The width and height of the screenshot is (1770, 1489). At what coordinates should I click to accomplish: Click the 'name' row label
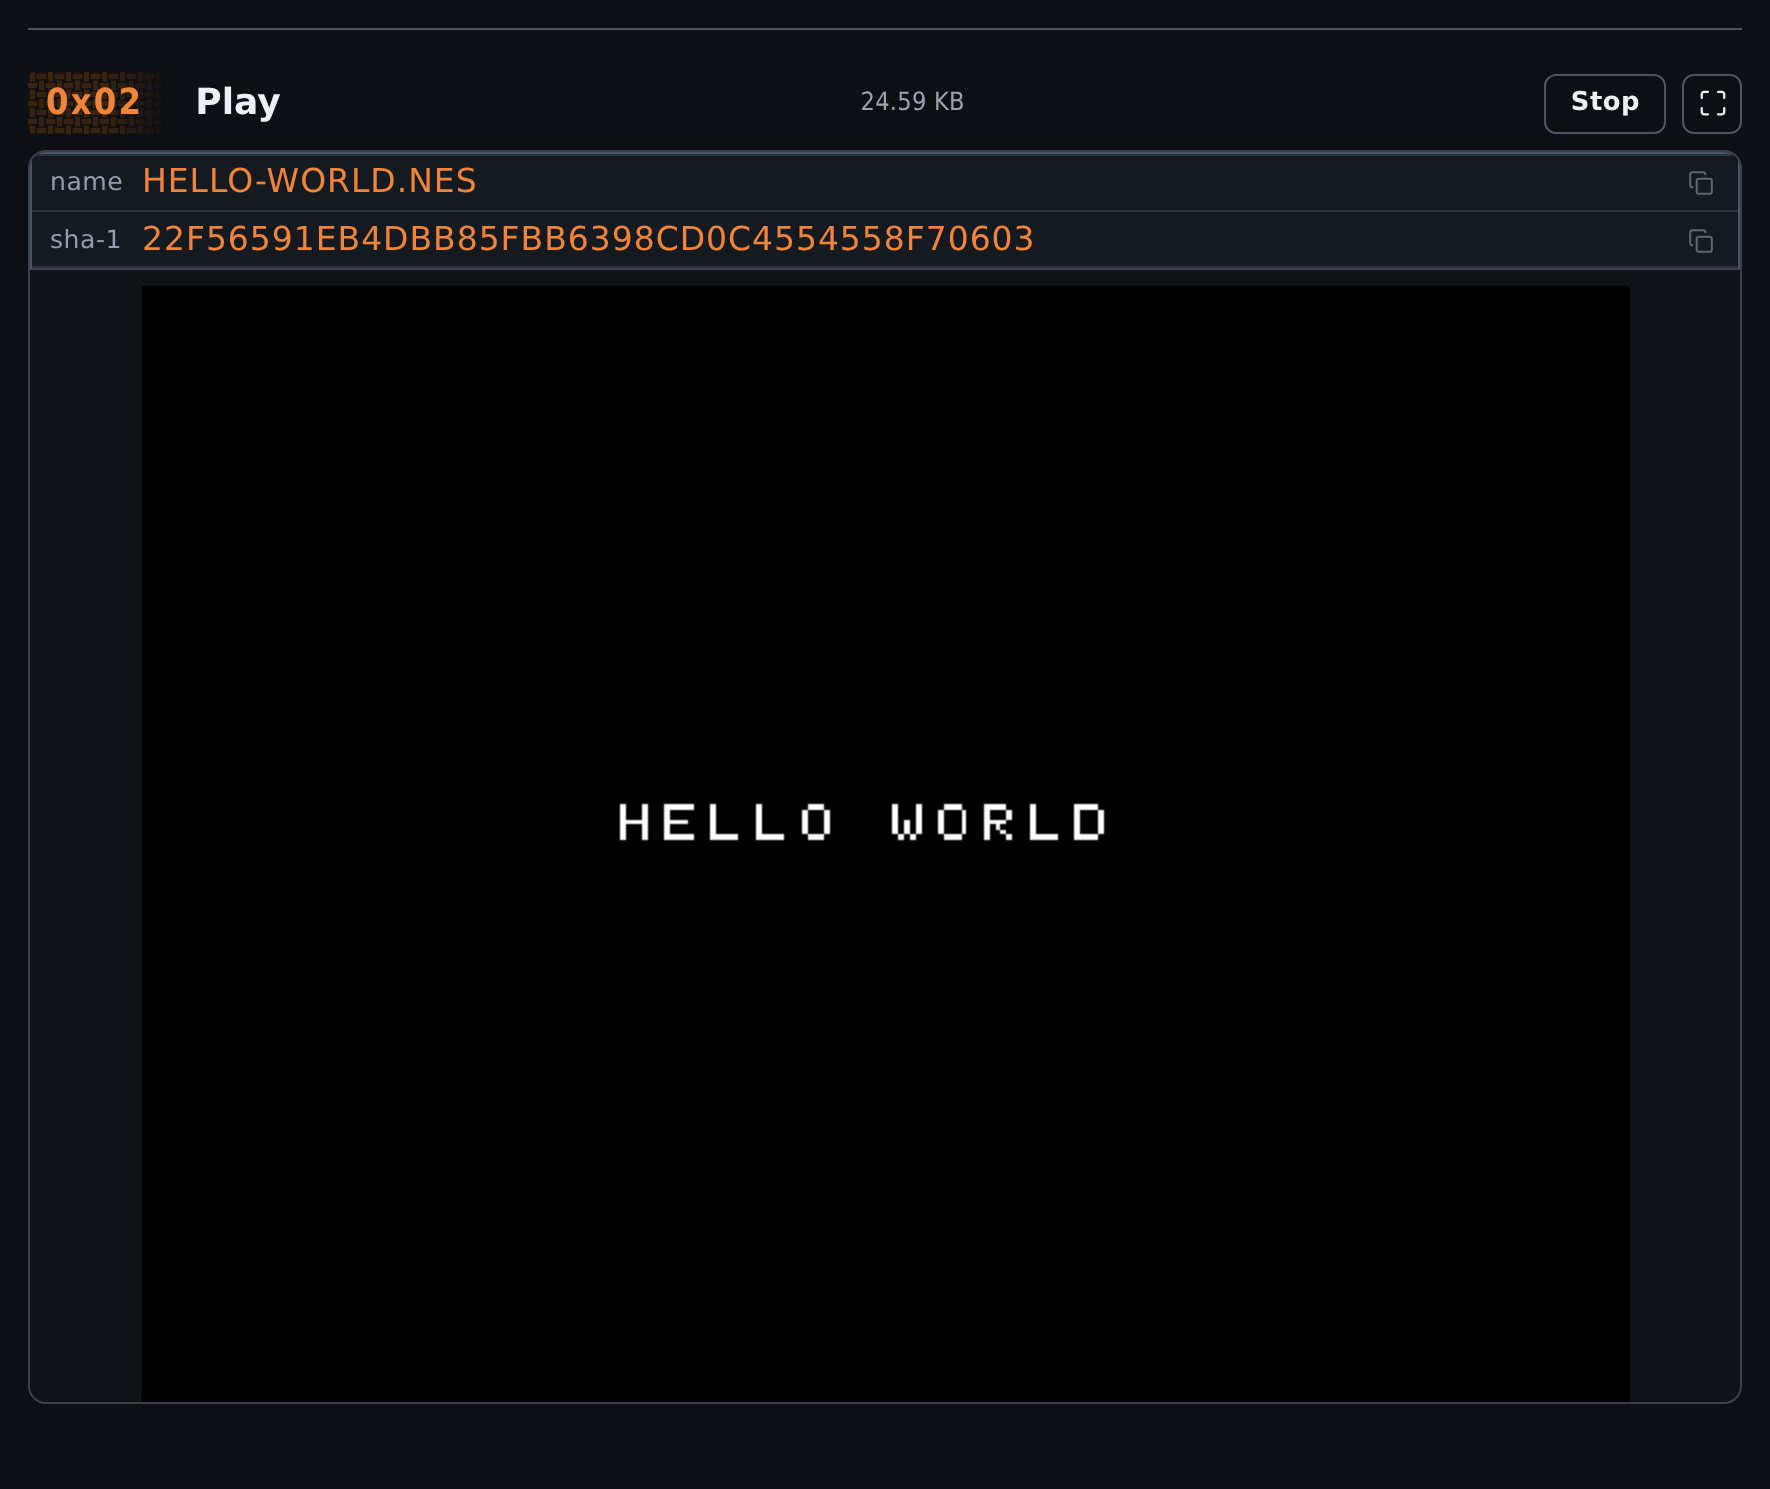point(86,182)
